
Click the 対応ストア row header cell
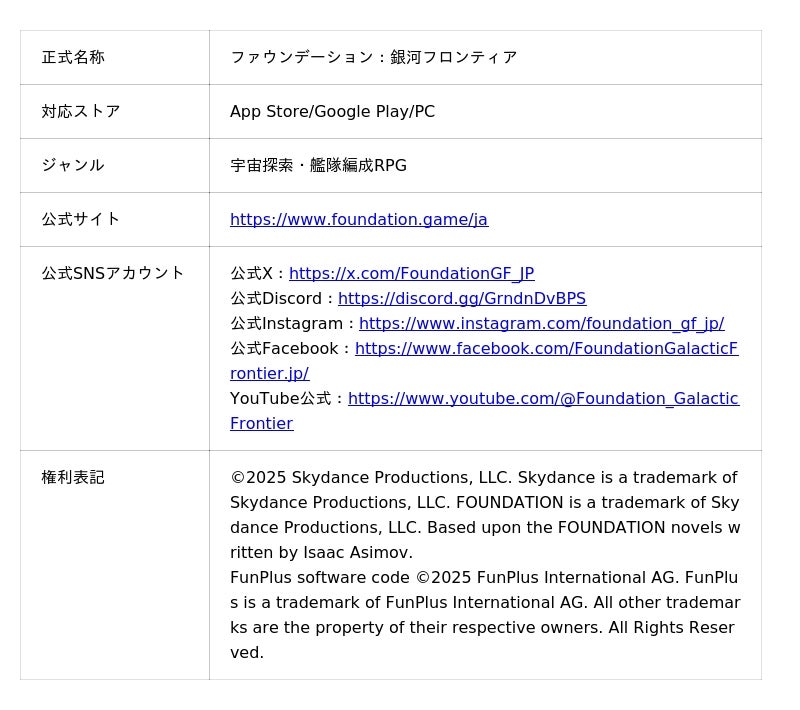(81, 112)
